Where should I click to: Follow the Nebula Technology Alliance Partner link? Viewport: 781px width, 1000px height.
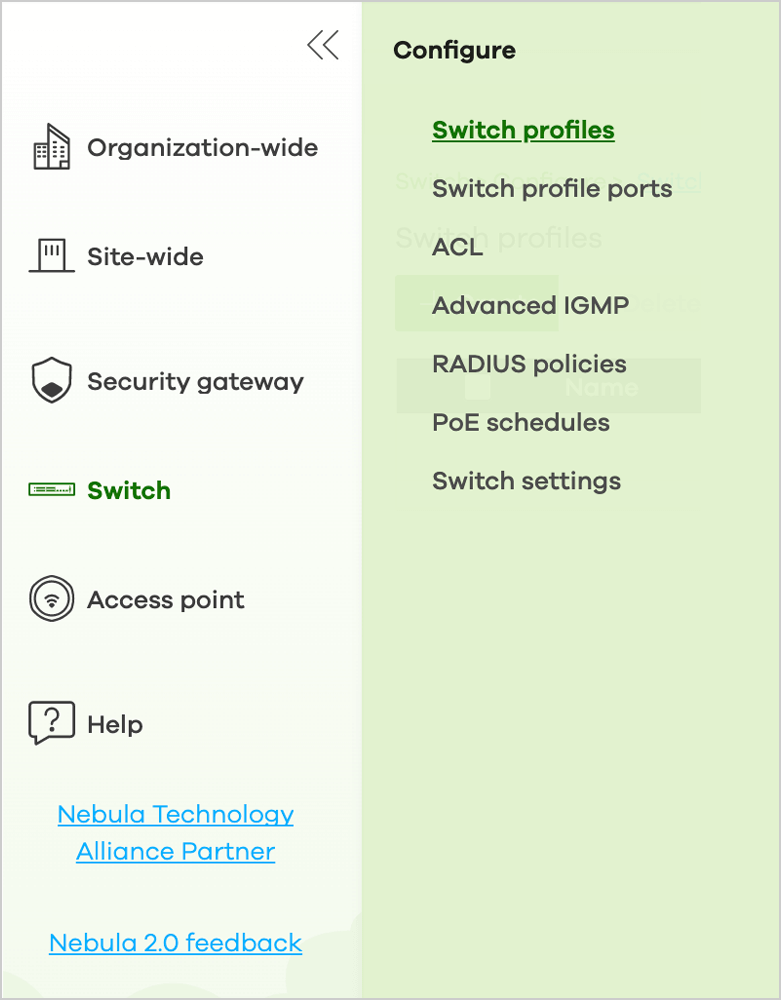(x=175, y=832)
